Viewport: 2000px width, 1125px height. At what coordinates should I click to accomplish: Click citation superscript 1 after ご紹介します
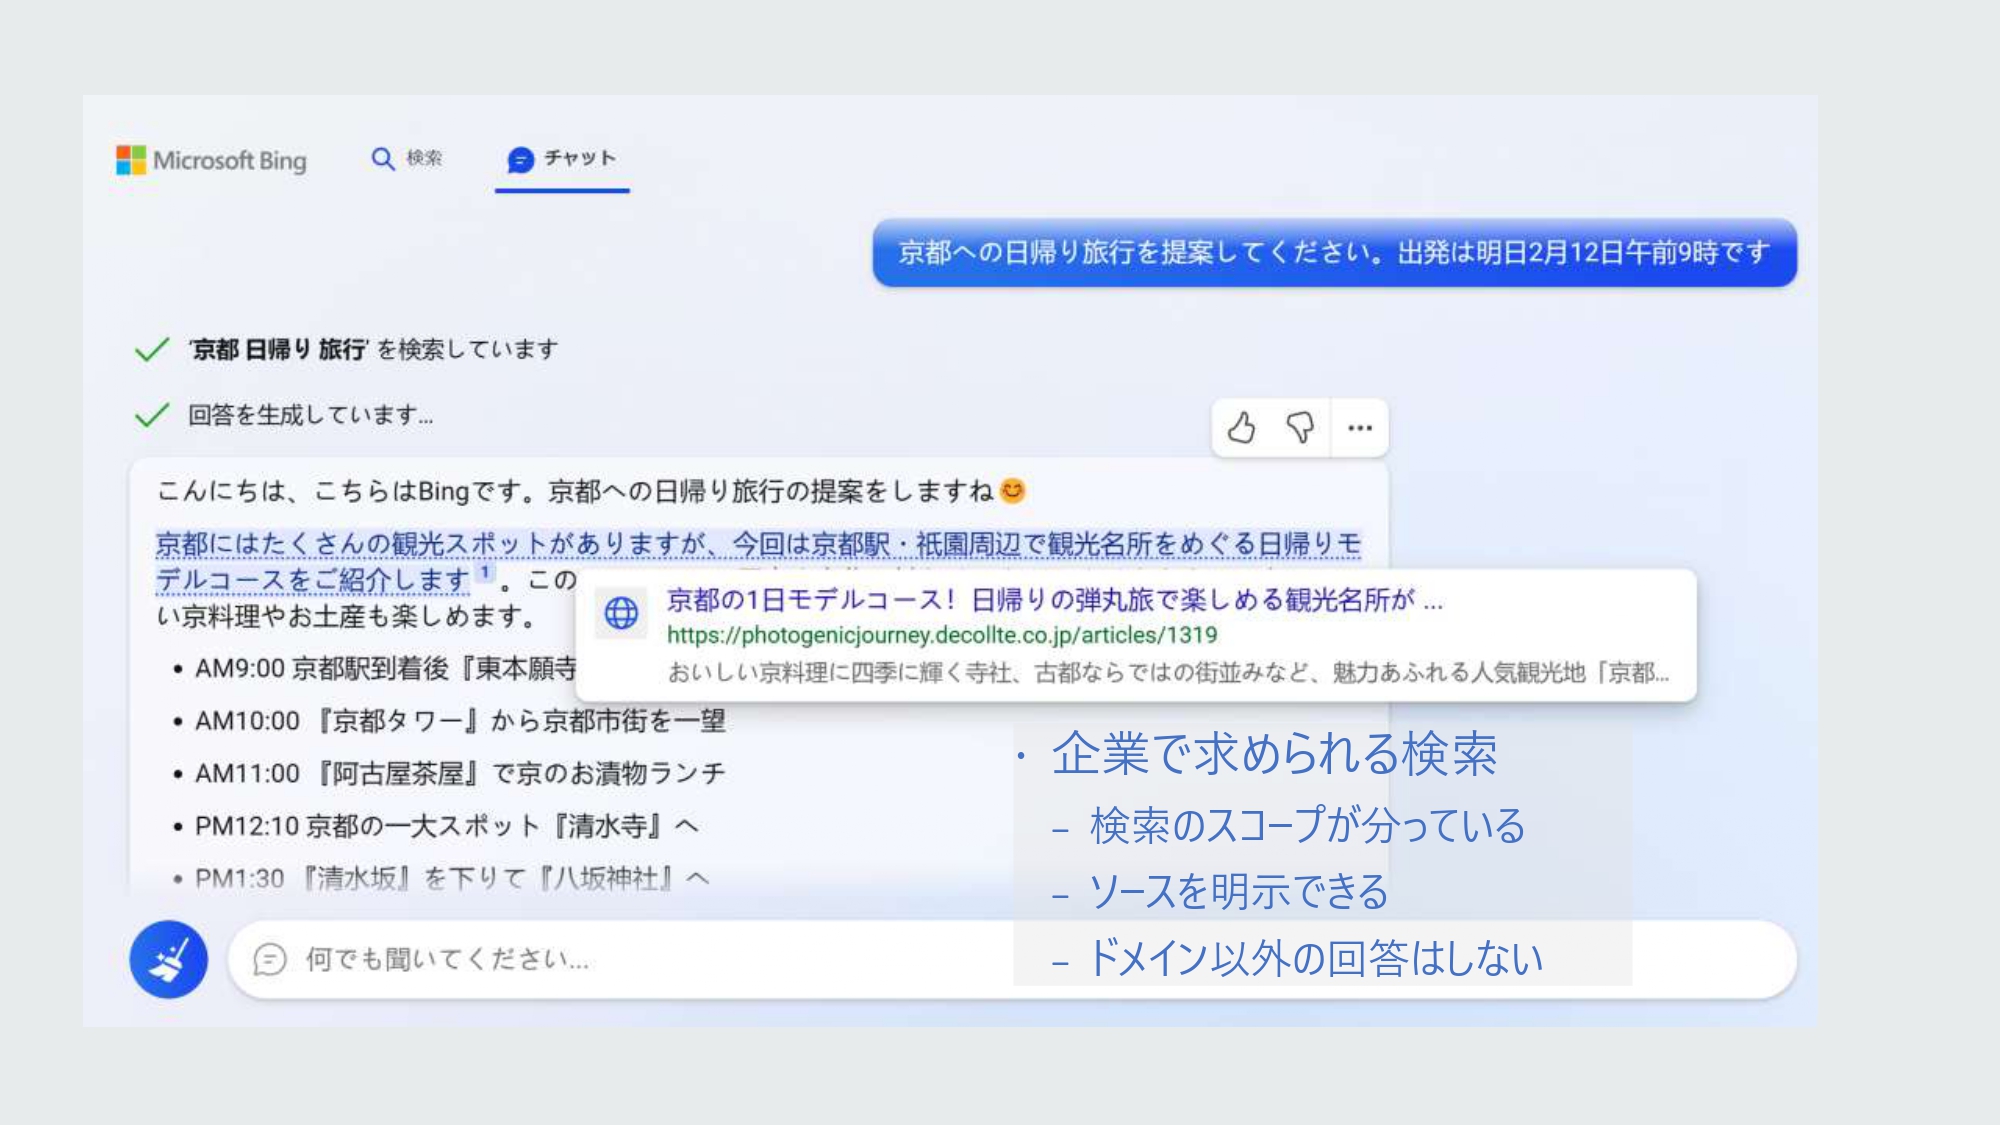484,572
